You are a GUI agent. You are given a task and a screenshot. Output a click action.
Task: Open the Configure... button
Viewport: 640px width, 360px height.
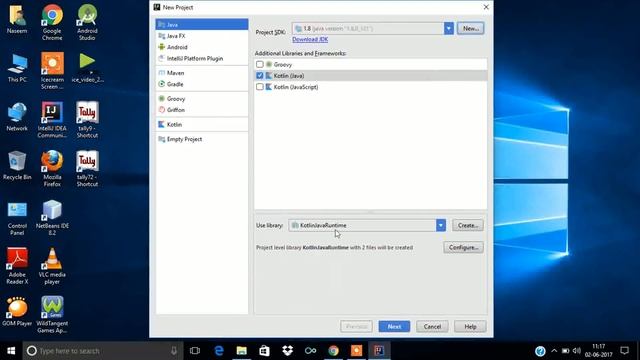pos(463,247)
